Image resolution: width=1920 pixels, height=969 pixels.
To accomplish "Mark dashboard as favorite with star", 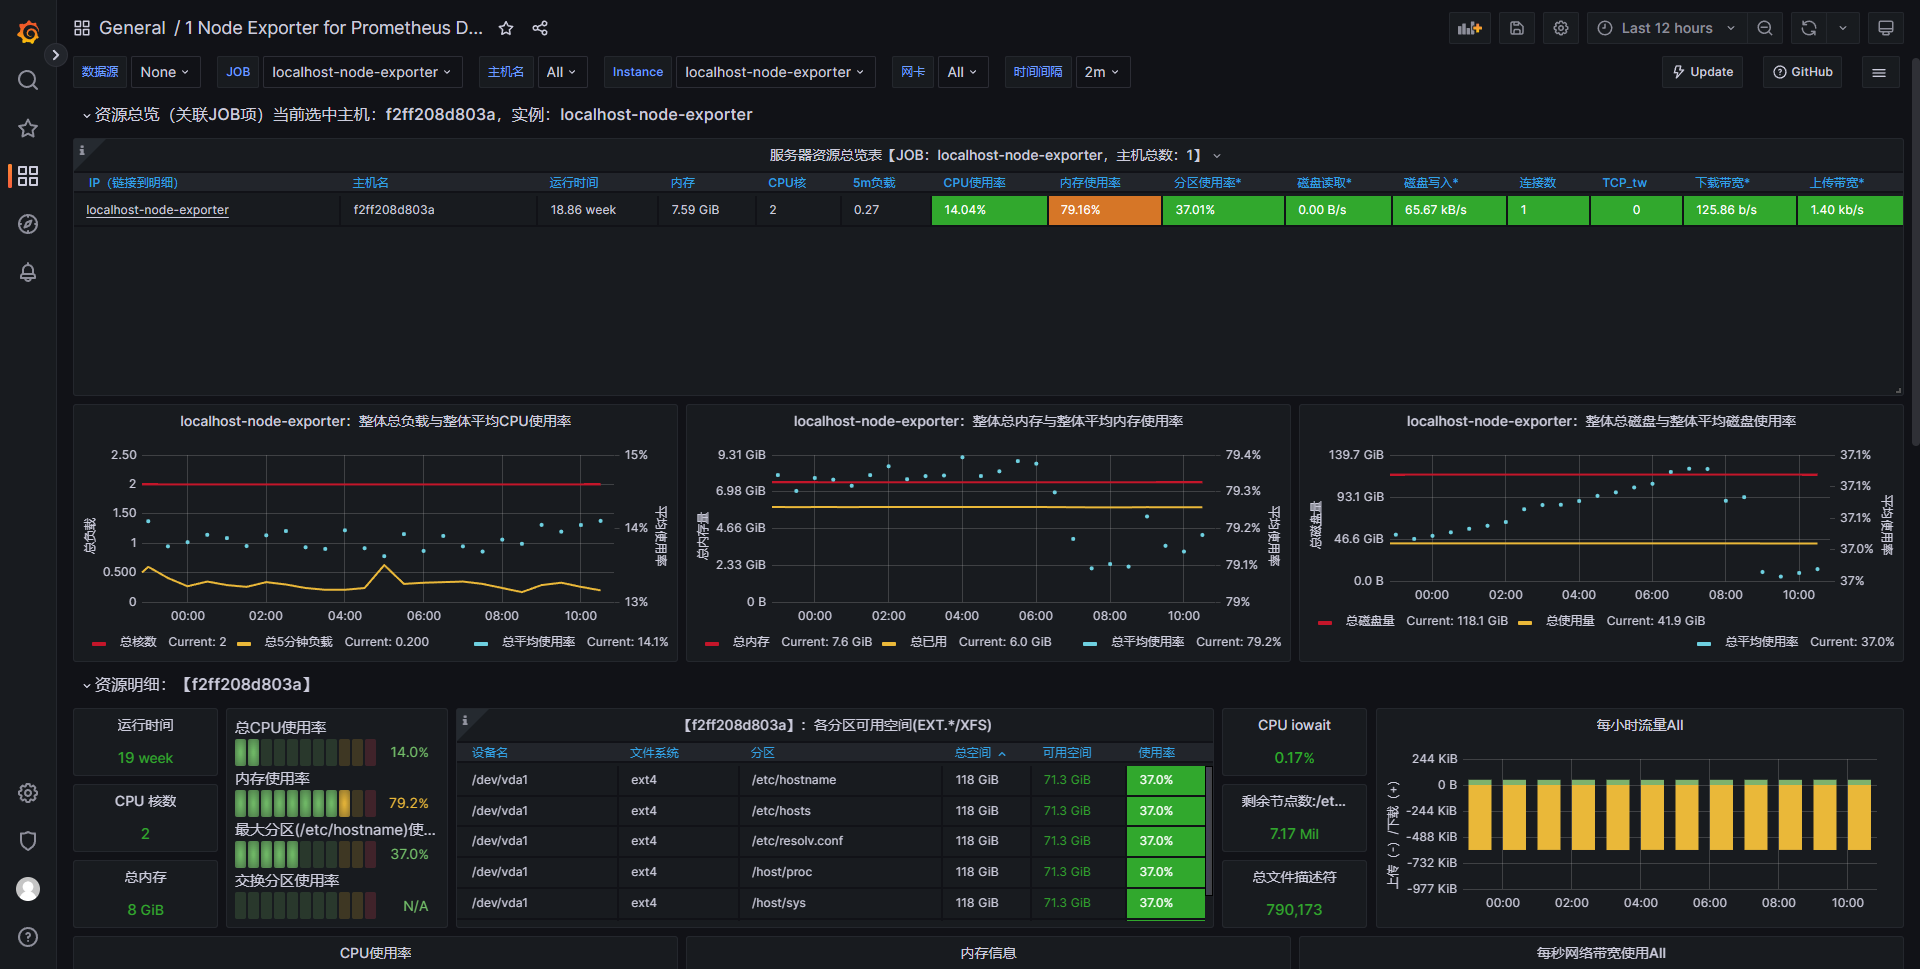I will (506, 28).
